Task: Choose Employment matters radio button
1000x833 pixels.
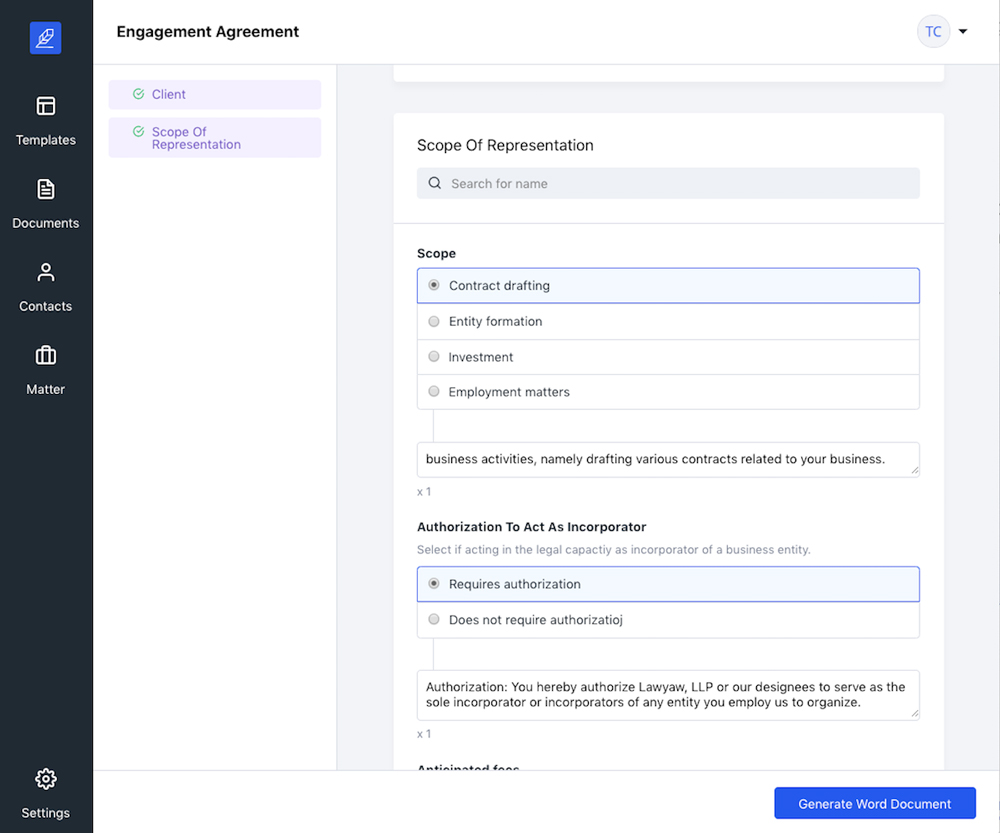Action: click(434, 392)
